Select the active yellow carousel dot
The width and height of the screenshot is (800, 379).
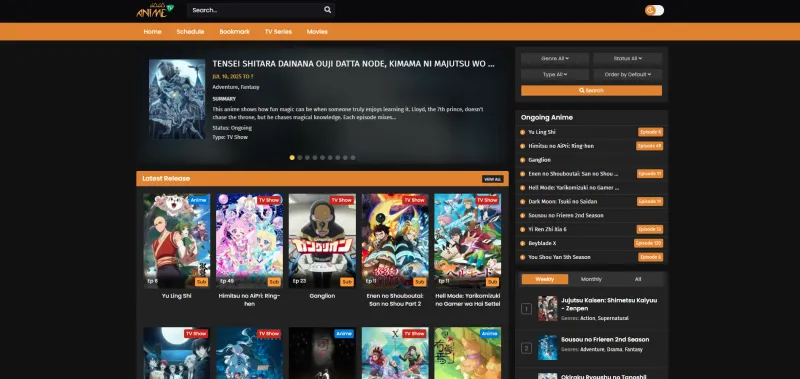[292, 158]
